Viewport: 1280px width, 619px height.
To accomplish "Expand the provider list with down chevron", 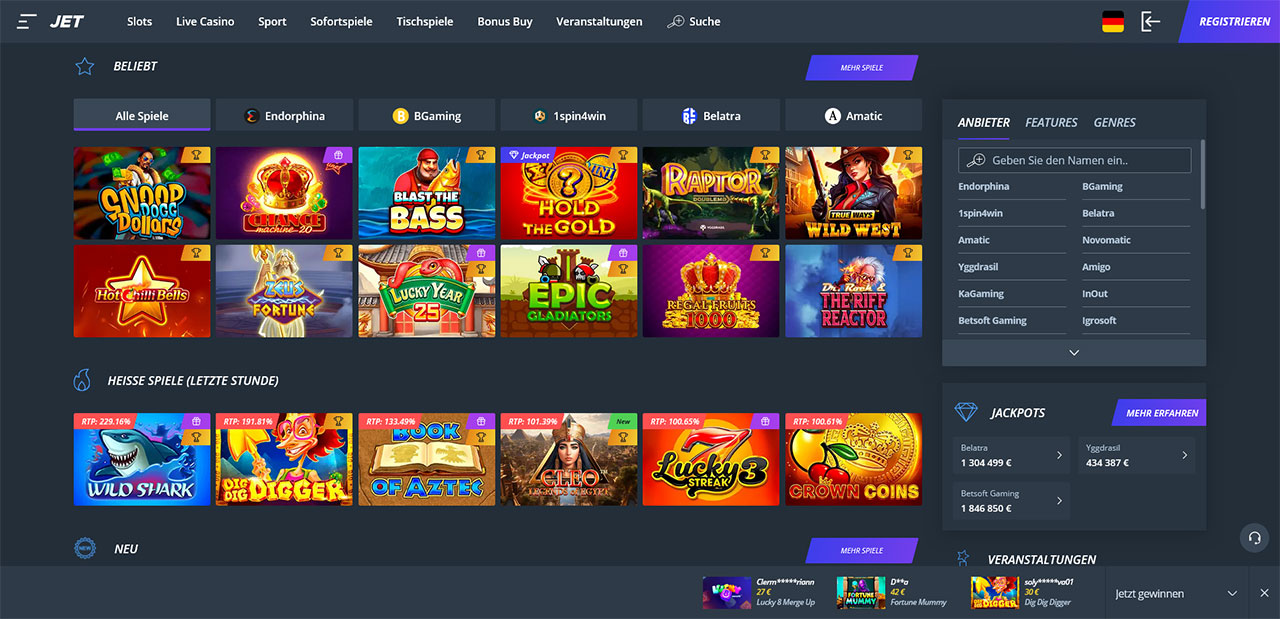I will [1074, 352].
